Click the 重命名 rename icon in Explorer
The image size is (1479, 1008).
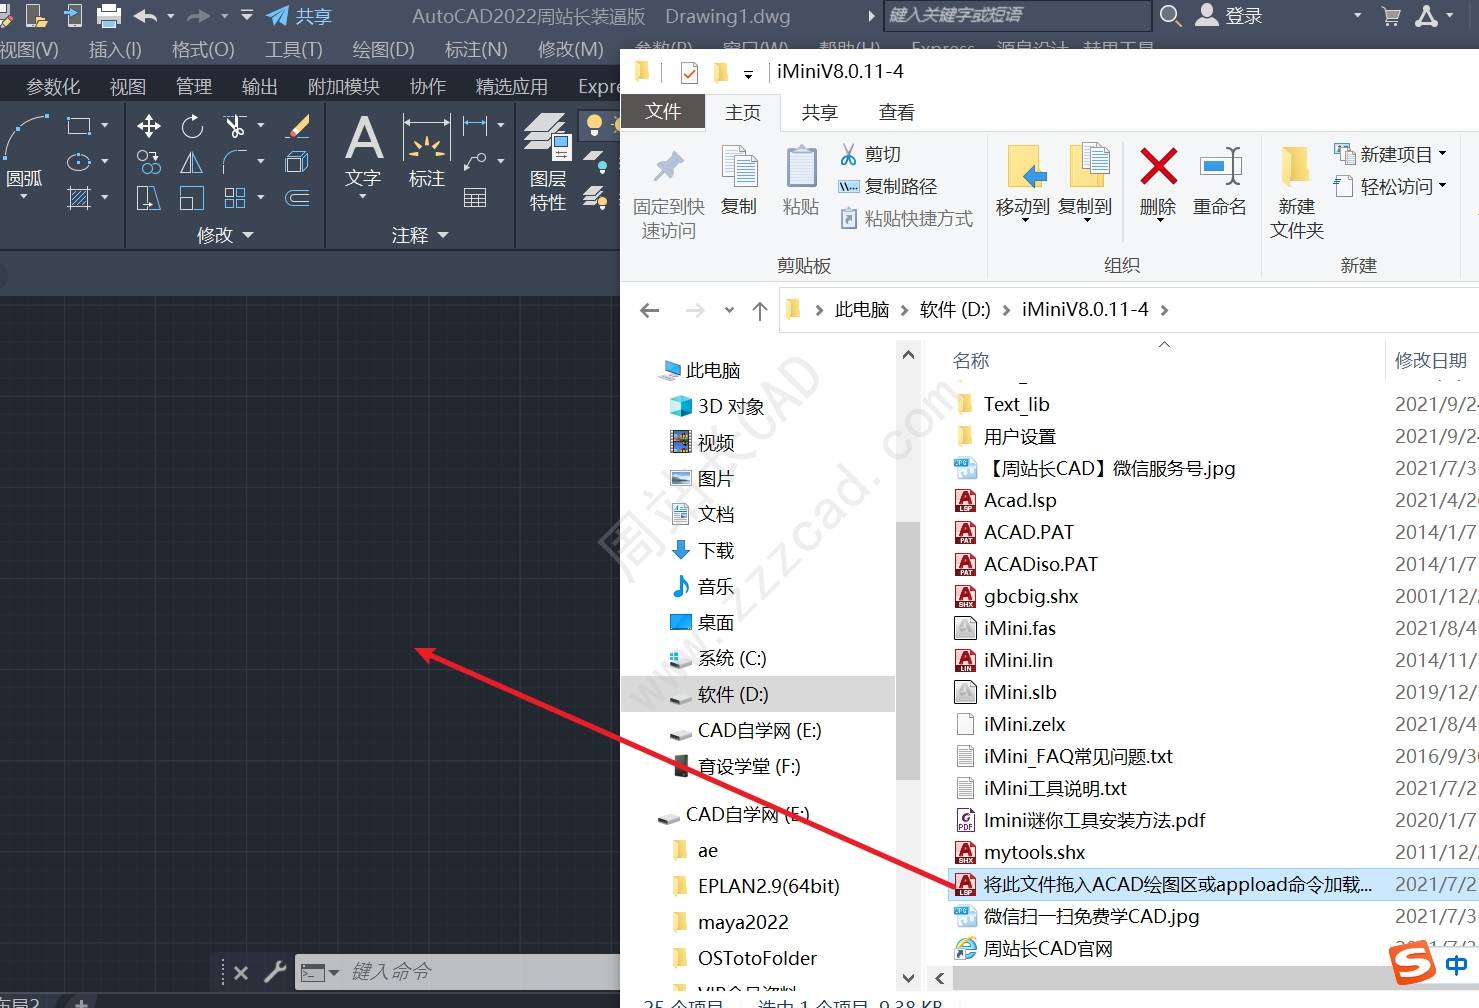point(1220,183)
